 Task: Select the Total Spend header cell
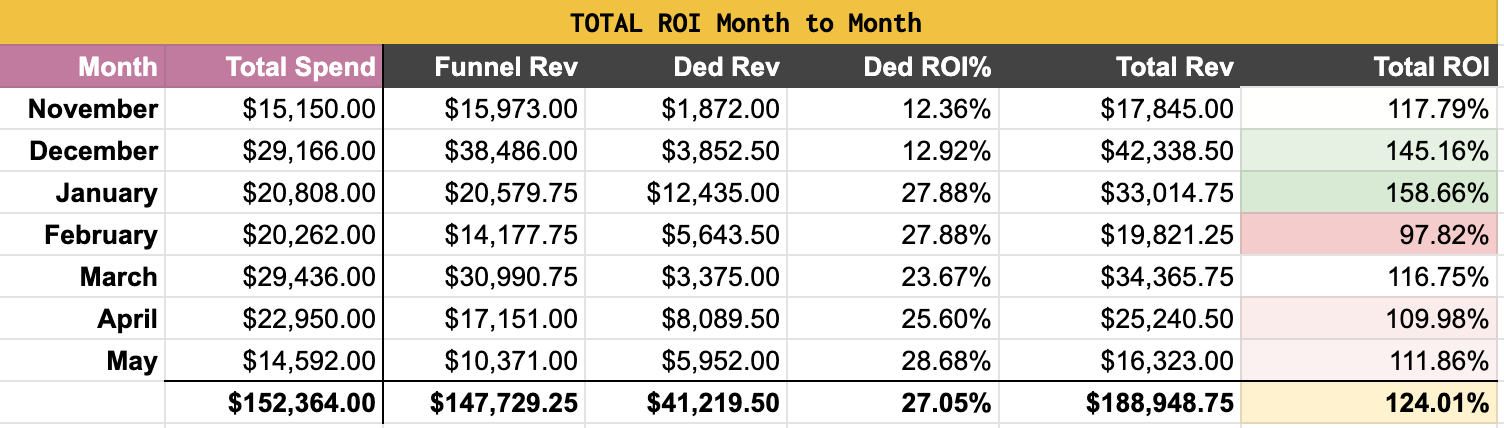(x=274, y=66)
